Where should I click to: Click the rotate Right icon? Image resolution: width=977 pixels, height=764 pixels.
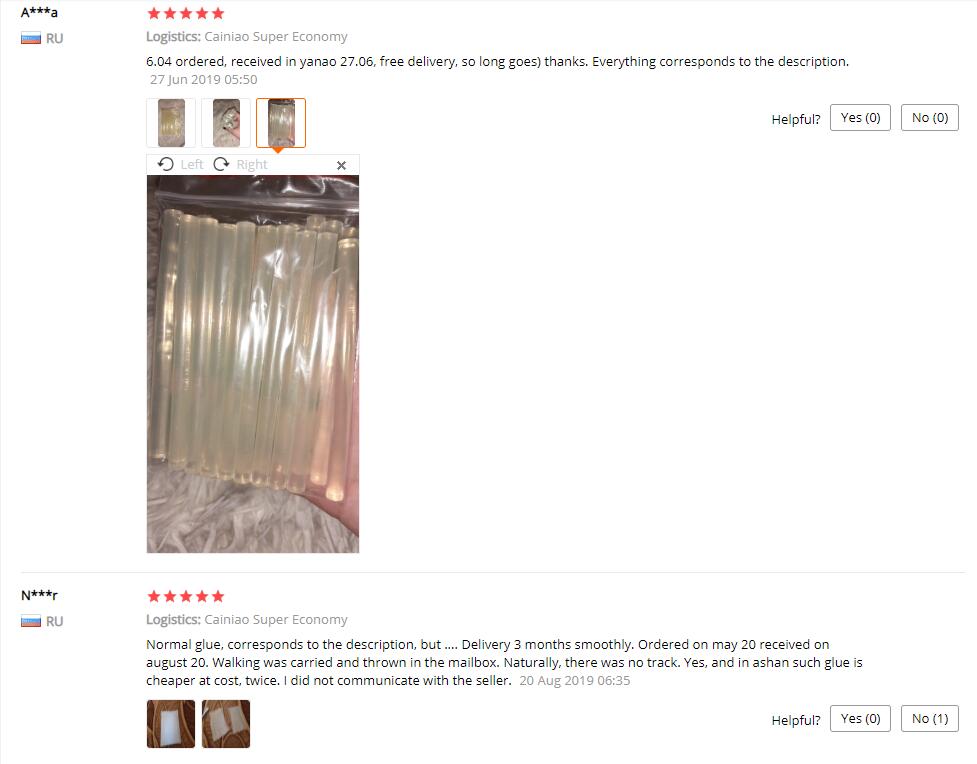(x=221, y=164)
